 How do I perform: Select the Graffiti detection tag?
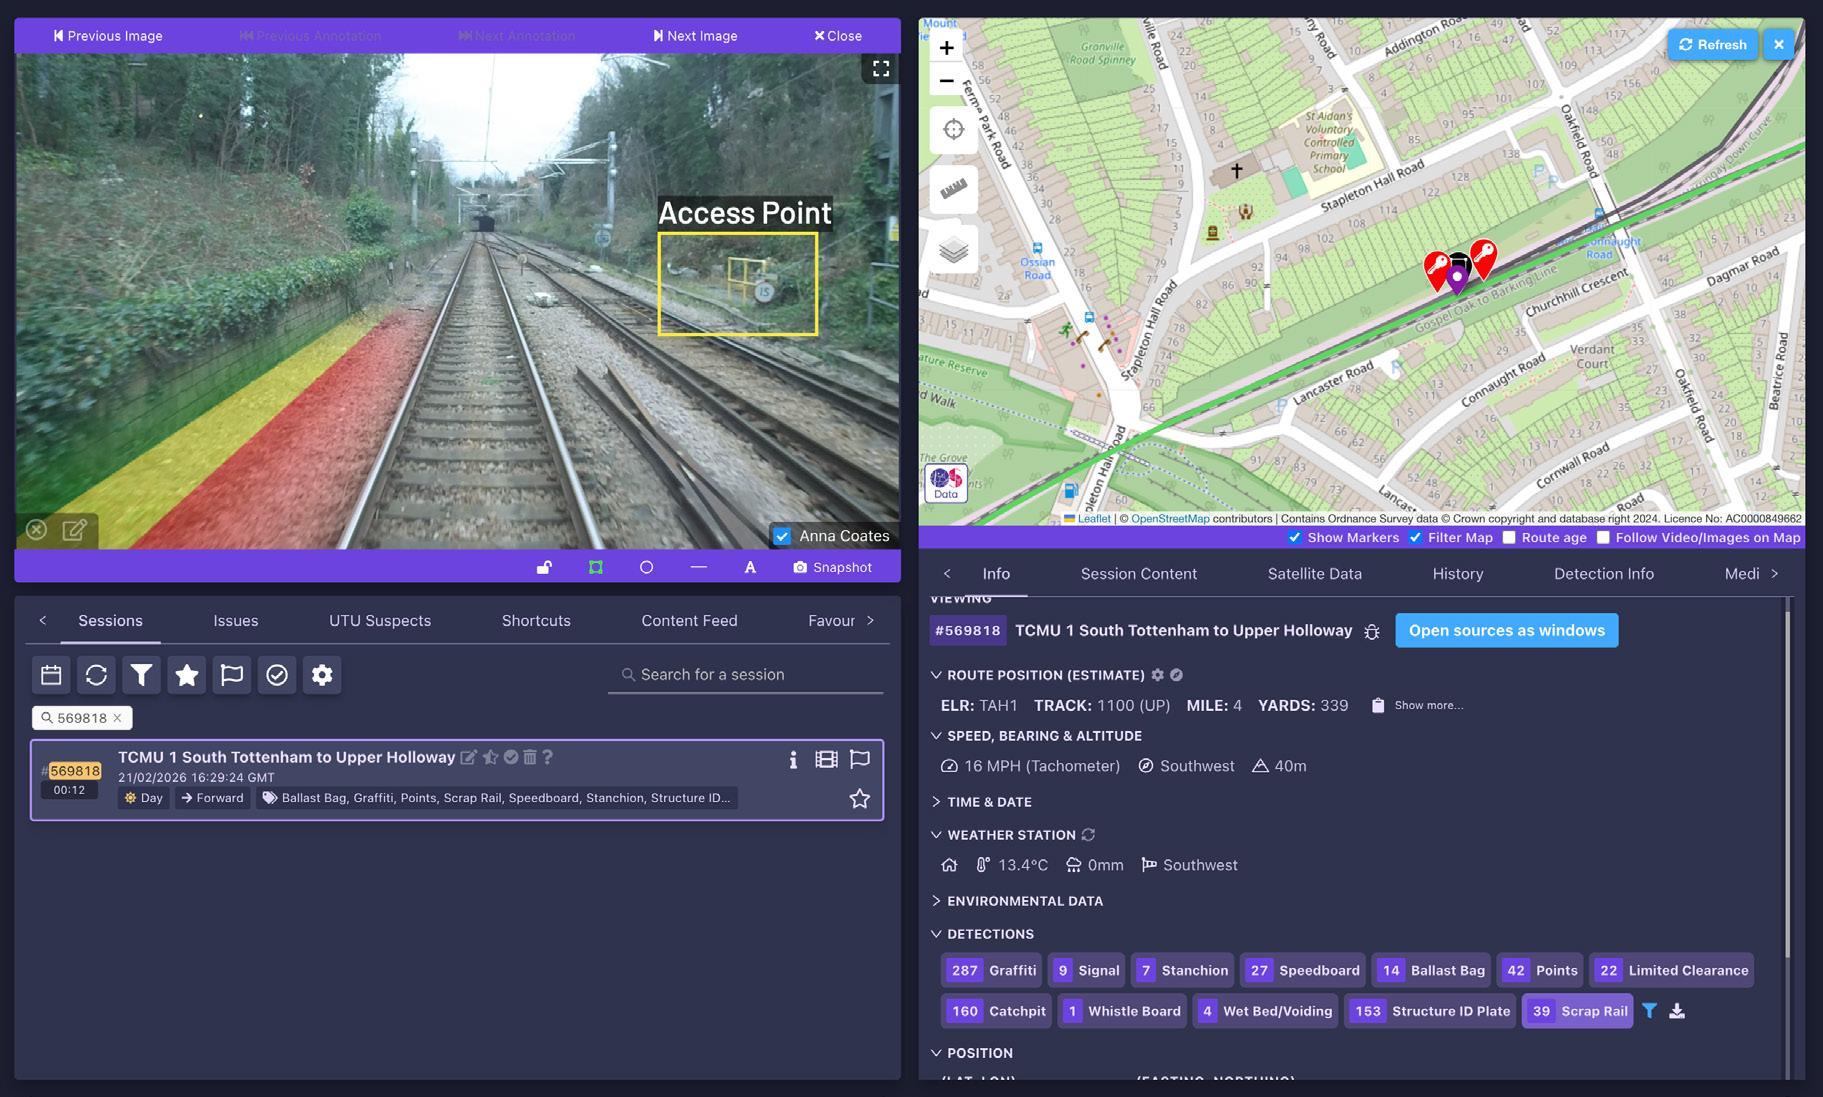(992, 970)
